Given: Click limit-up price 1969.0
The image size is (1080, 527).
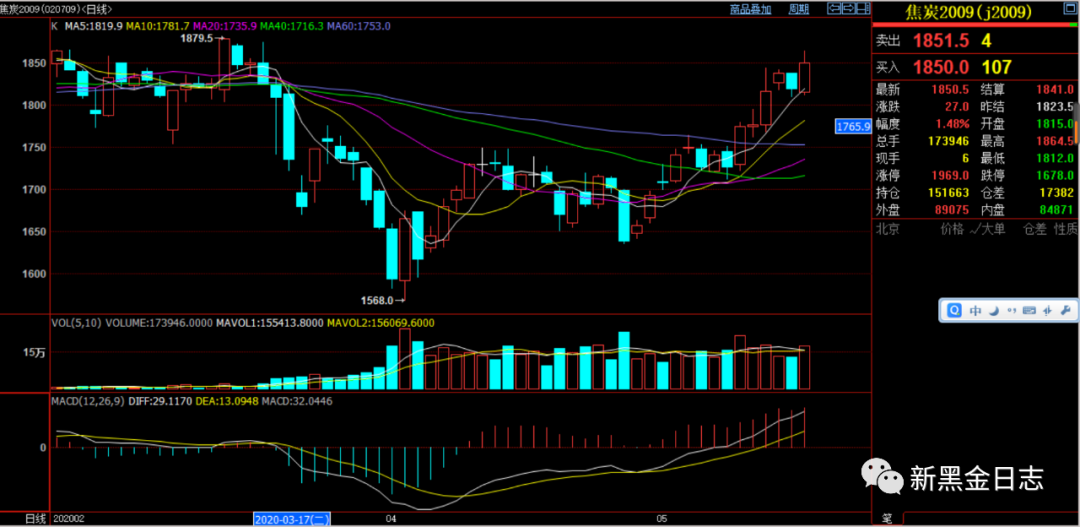Looking at the screenshot, I should point(950,175).
